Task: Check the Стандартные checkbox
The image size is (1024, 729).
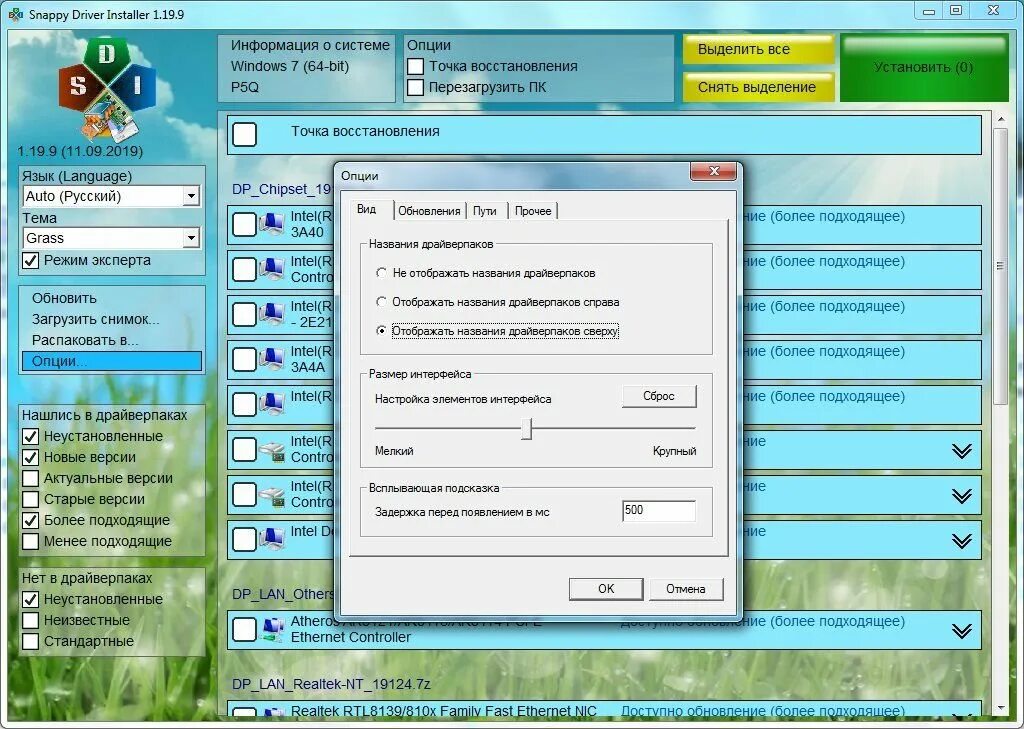Action: pyautogui.click(x=31, y=641)
